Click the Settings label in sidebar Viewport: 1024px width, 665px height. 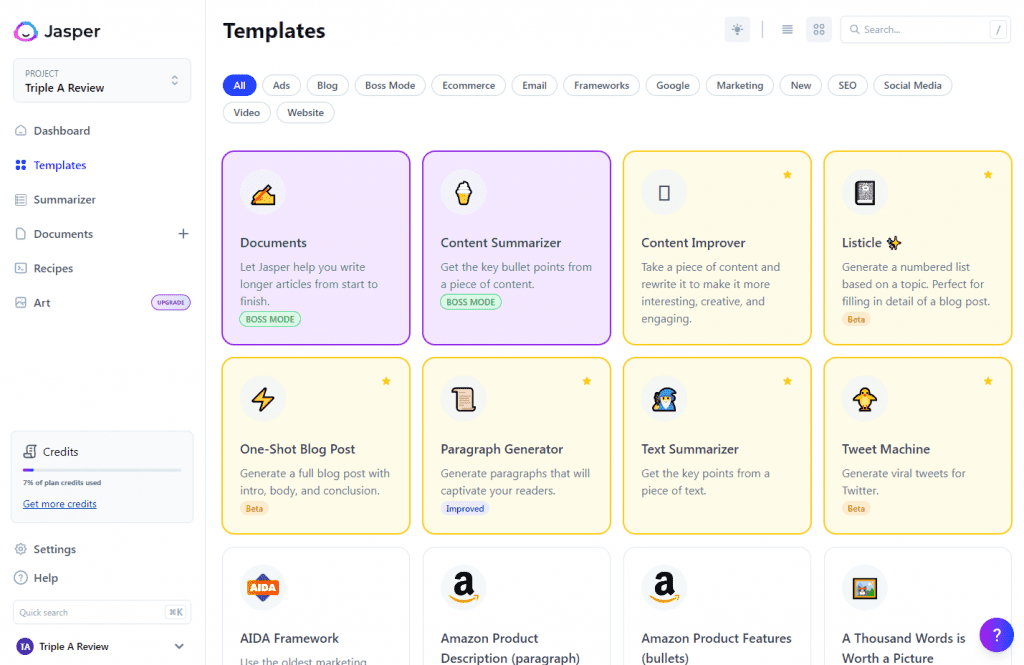pyautogui.click(x=55, y=549)
